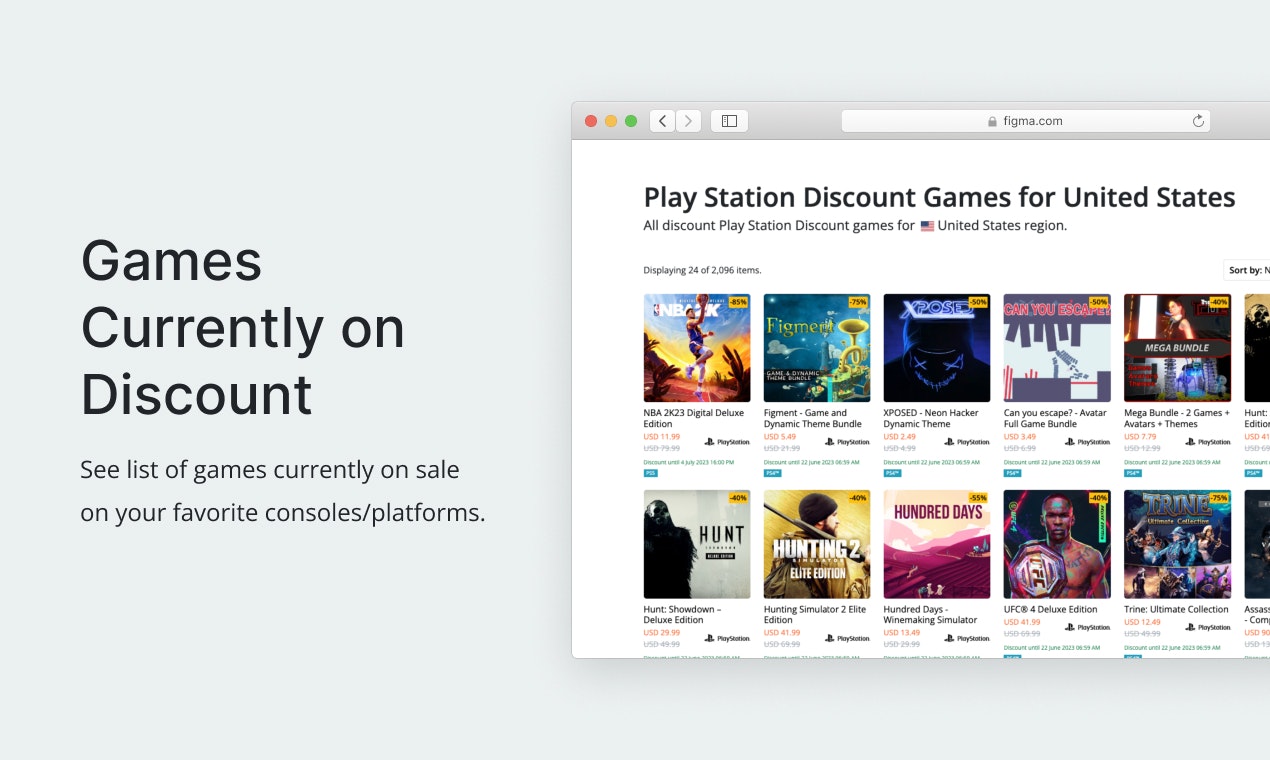Select the USD 11.99 price of NBA 2K23
The width and height of the screenshot is (1270, 760).
click(662, 436)
